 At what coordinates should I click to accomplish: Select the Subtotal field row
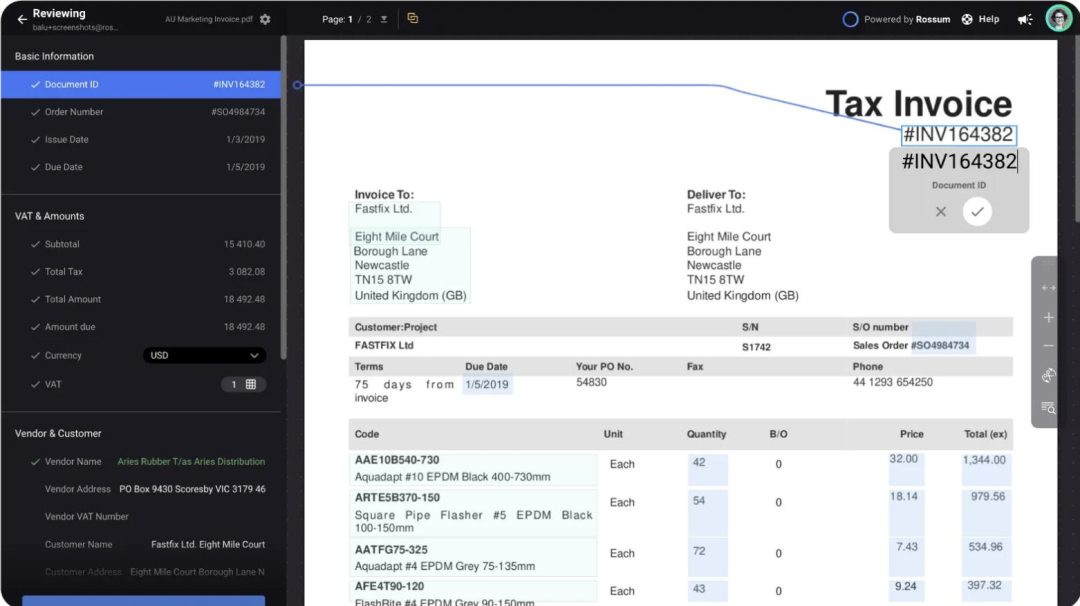tap(141, 244)
